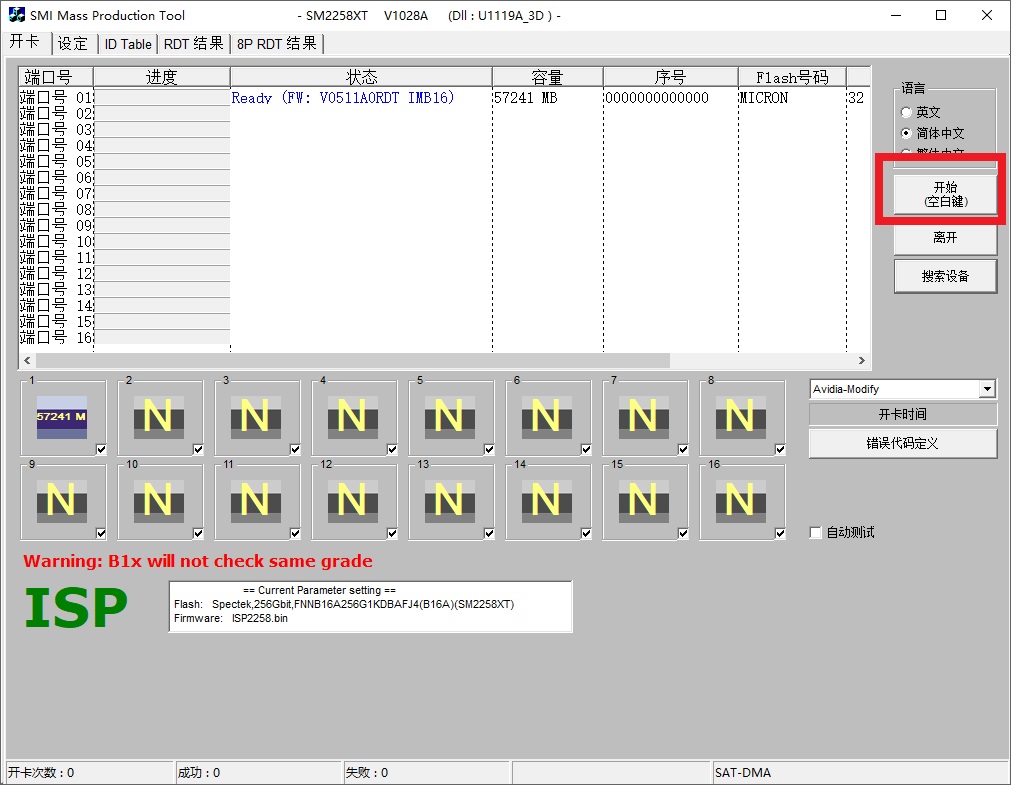Select the port 9 N slot icon
The image size is (1011, 785).
(x=61, y=500)
